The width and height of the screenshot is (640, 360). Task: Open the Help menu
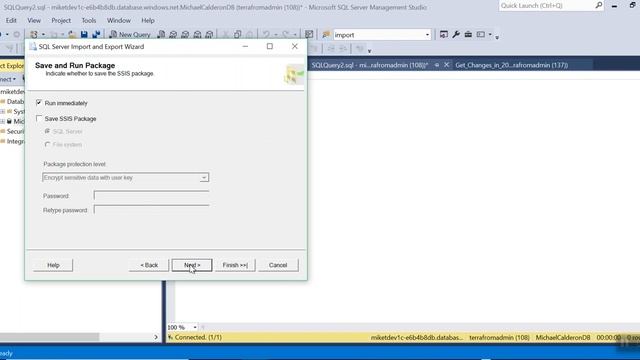click(x=148, y=20)
